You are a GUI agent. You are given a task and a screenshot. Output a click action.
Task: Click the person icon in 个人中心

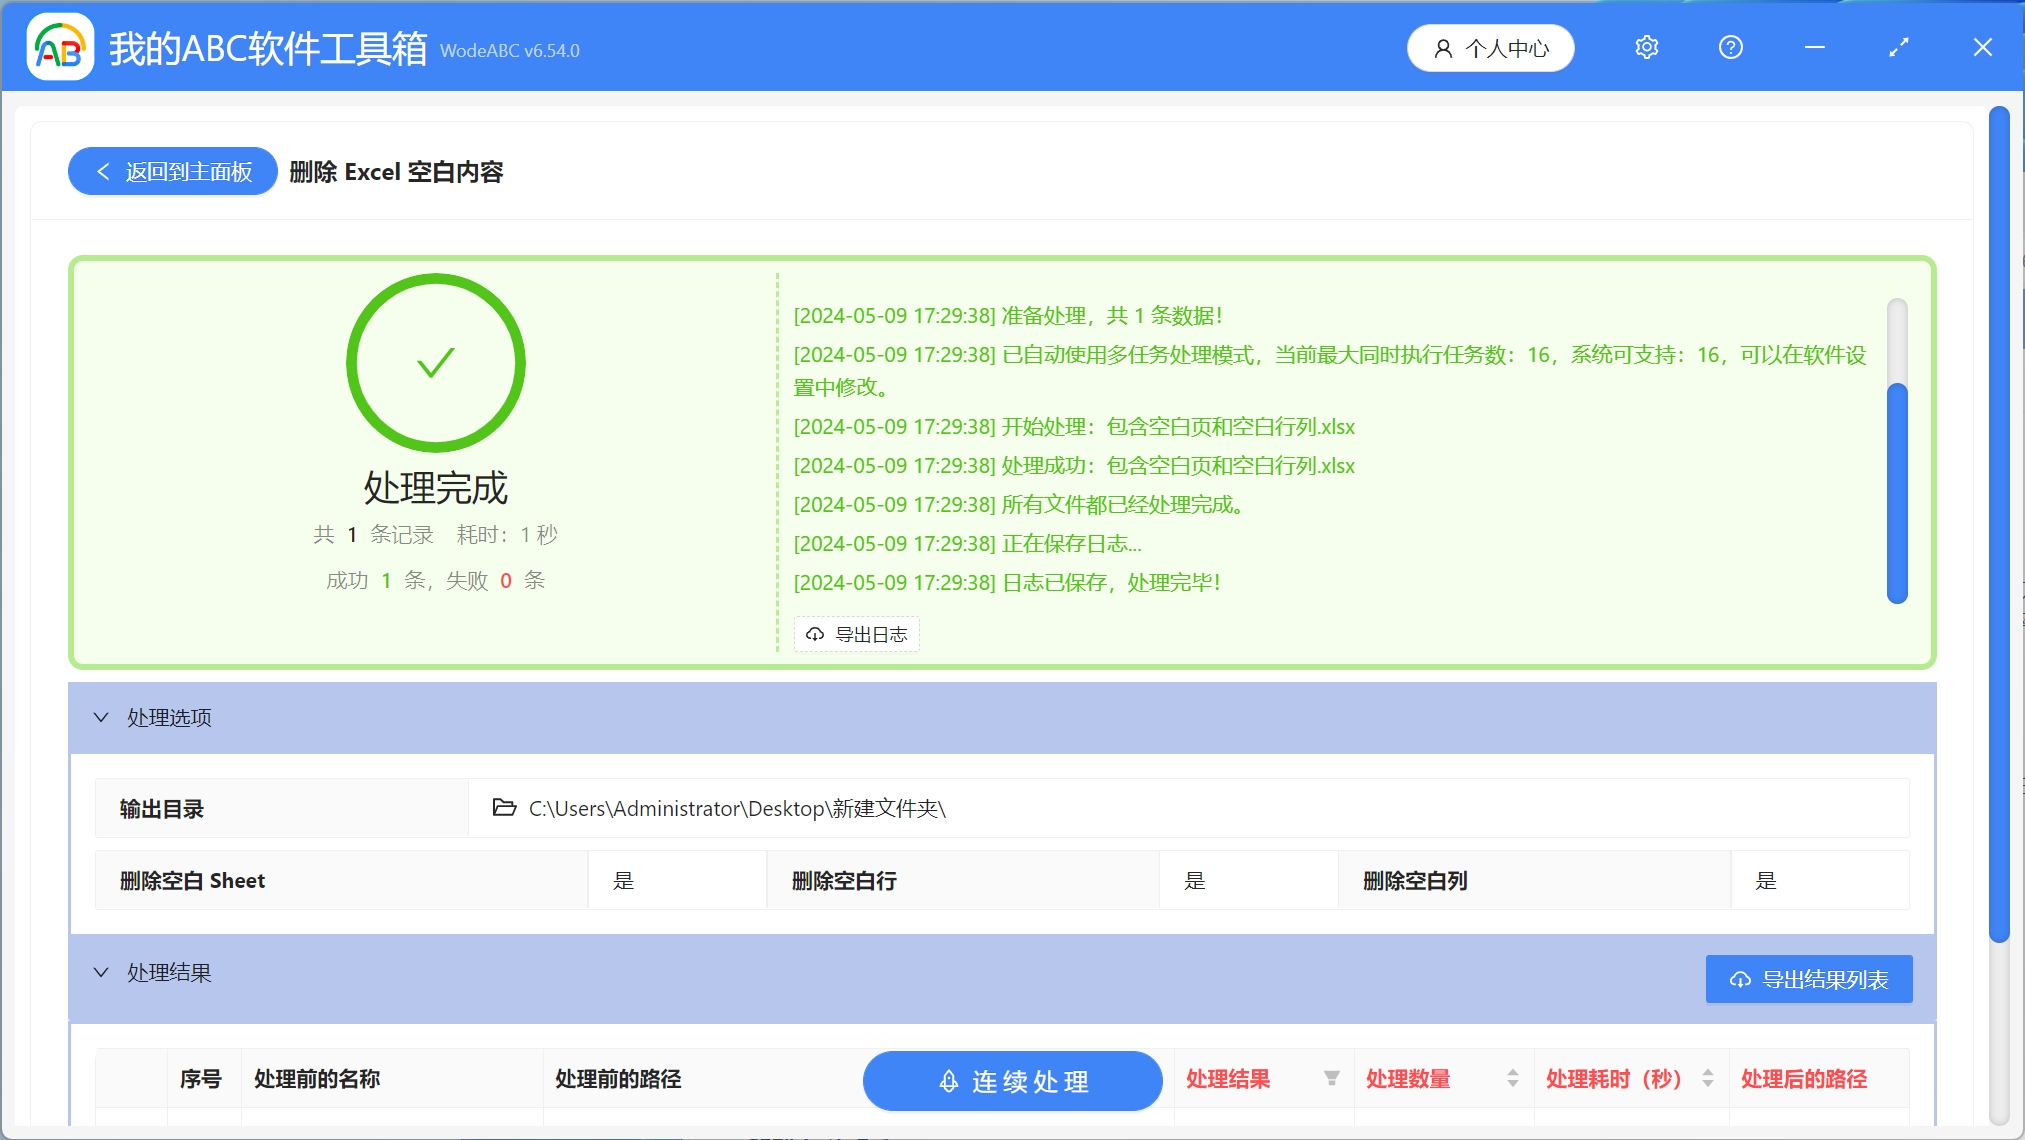point(1441,47)
